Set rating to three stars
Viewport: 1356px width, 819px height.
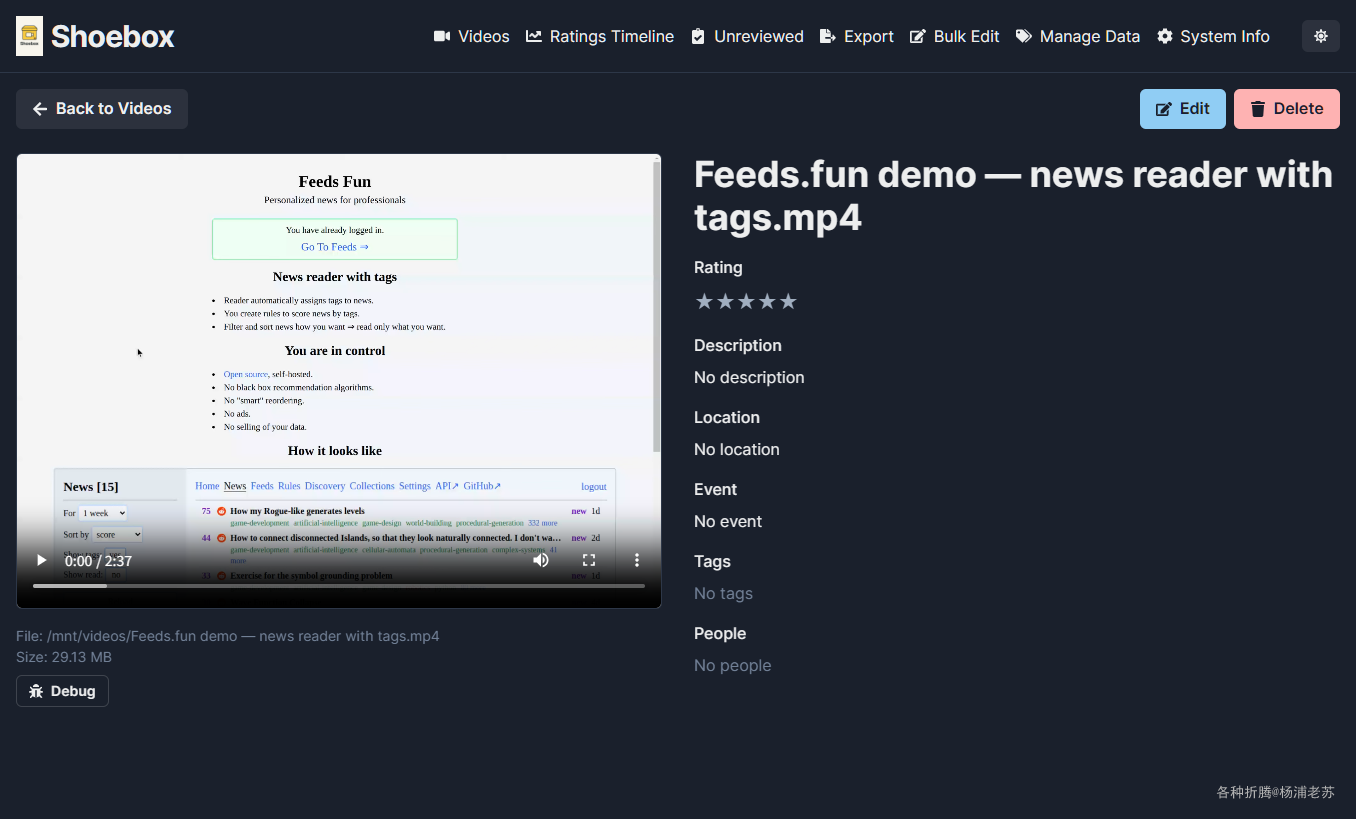(x=746, y=301)
